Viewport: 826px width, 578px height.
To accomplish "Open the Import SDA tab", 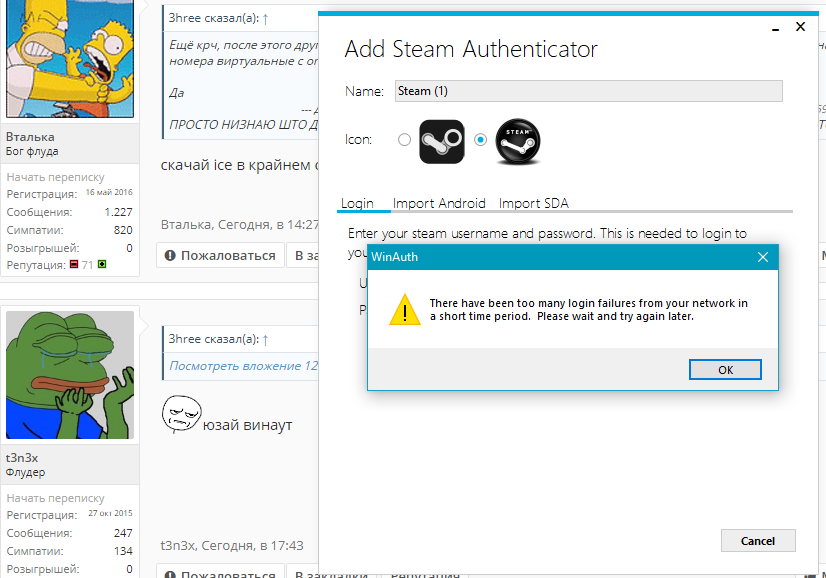I will point(534,203).
